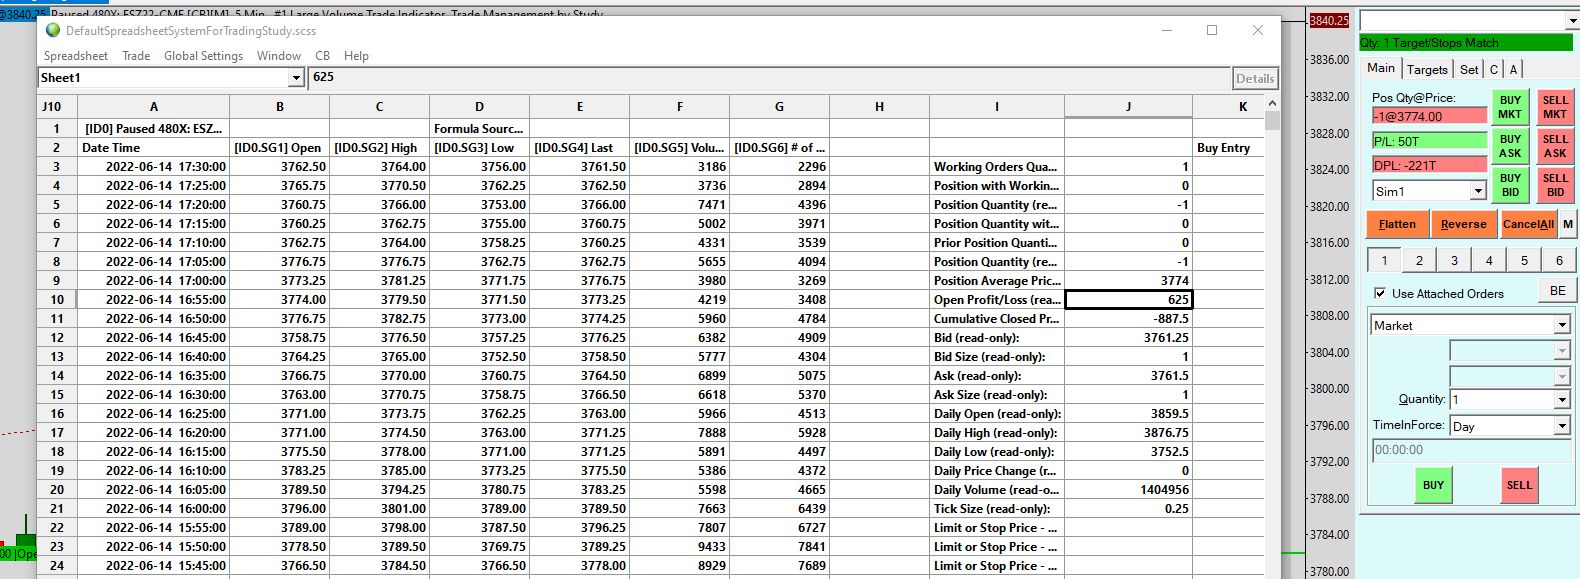
Task: Click SELL BID button
Action: click(1555, 185)
